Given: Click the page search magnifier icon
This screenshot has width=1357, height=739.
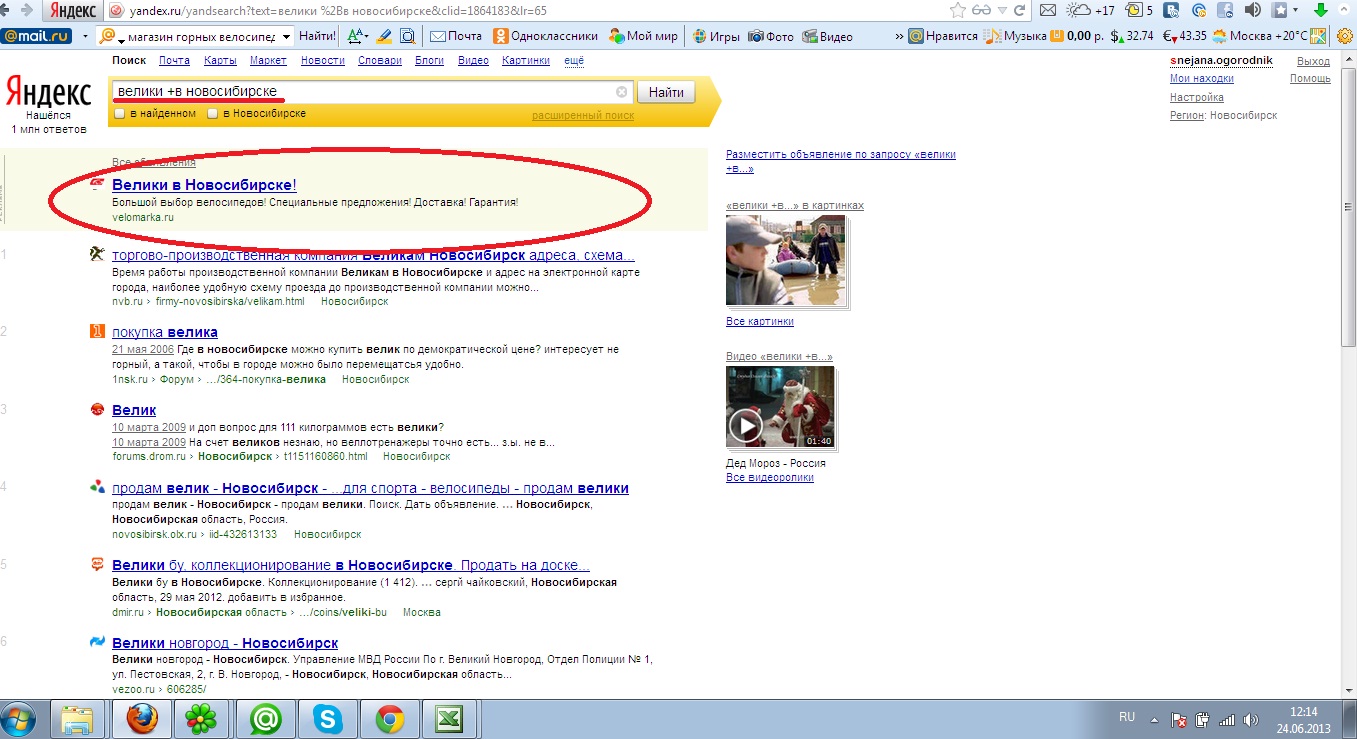Looking at the screenshot, I should click(407, 36).
